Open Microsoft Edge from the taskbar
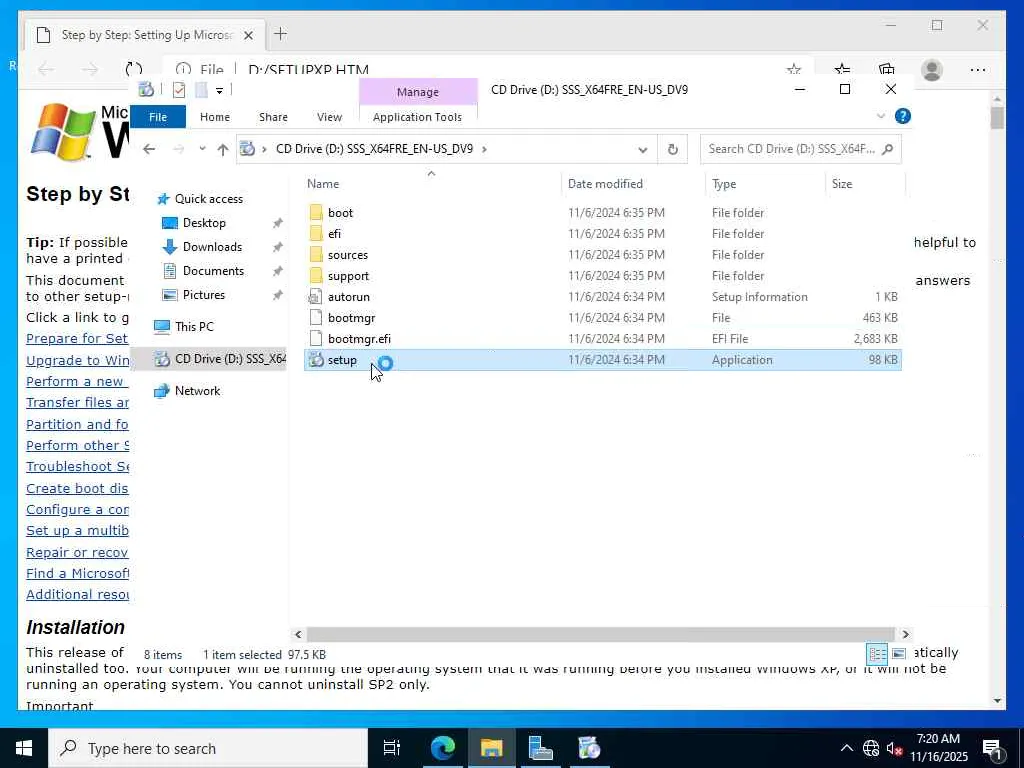 pos(442,748)
